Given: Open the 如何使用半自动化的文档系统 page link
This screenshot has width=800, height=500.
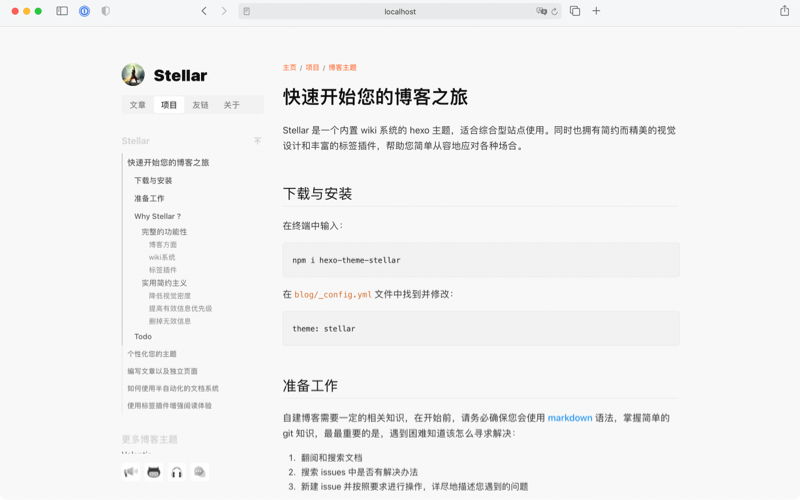Looking at the screenshot, I should coord(173,388).
